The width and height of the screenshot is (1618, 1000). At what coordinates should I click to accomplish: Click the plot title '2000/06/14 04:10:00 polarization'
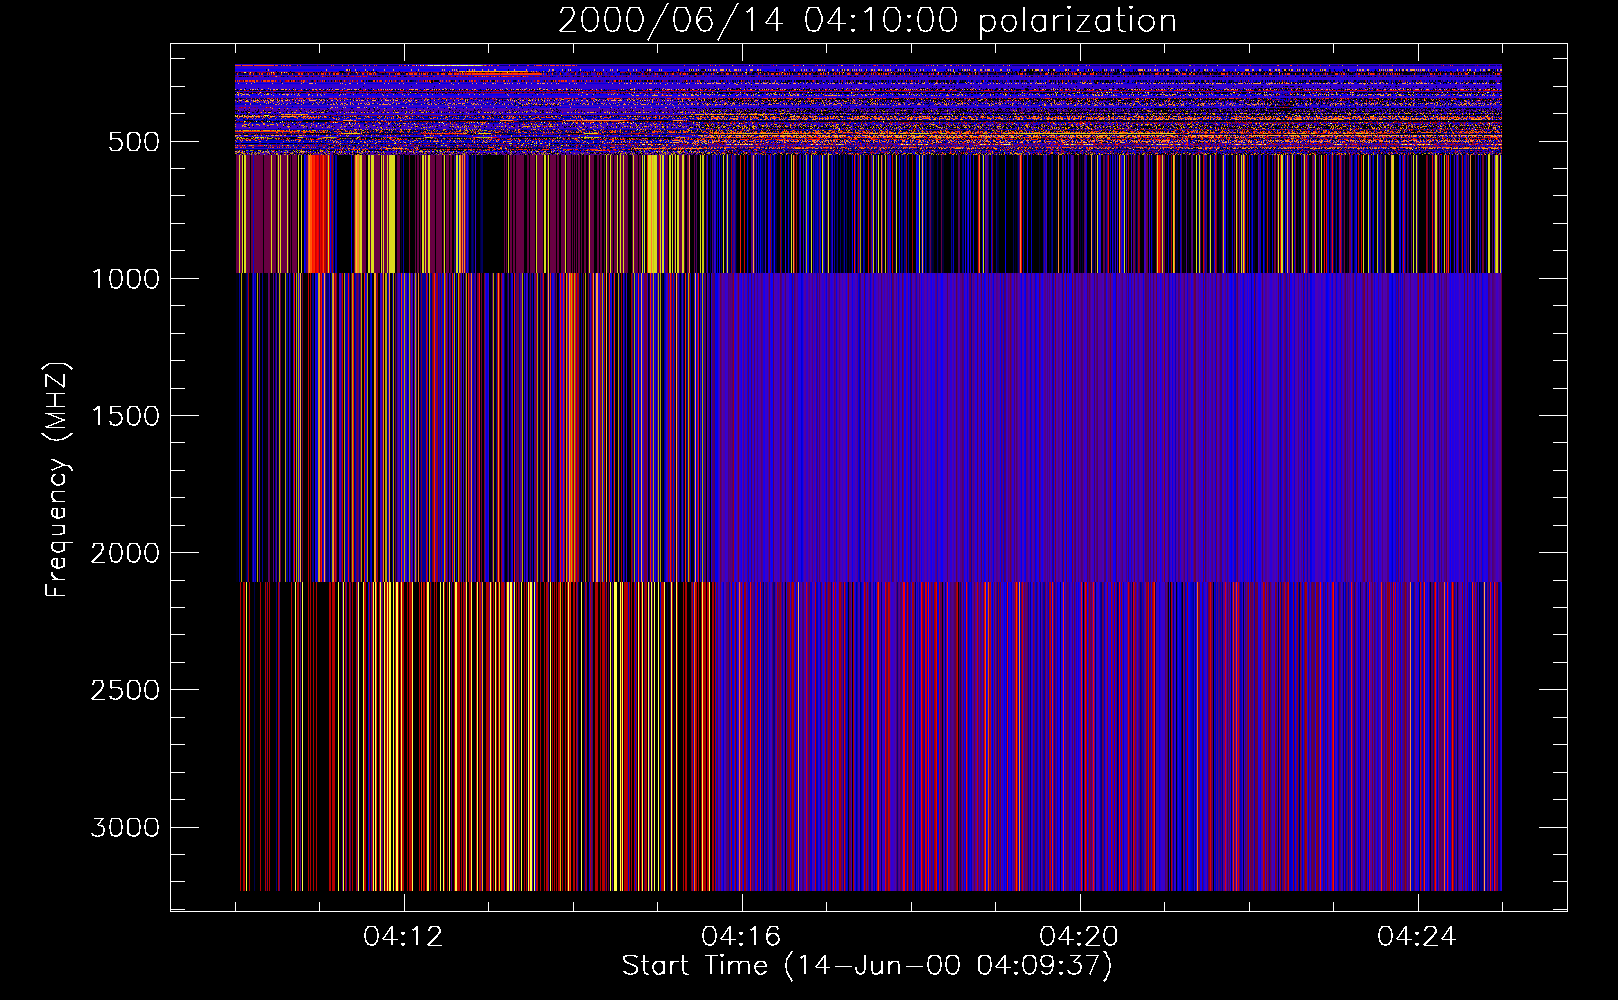(x=867, y=21)
